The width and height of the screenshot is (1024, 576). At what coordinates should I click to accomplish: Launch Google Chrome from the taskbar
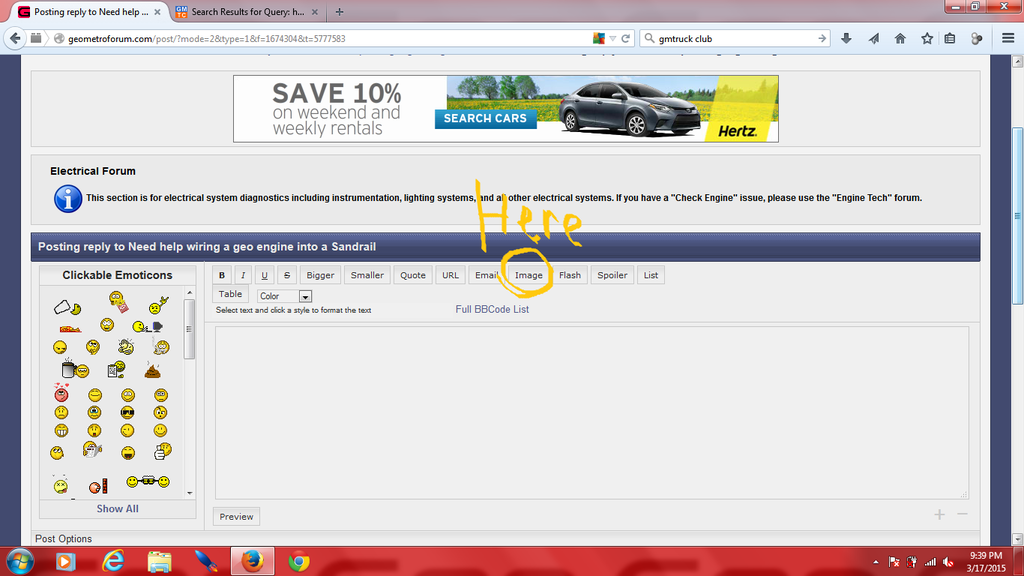(298, 560)
